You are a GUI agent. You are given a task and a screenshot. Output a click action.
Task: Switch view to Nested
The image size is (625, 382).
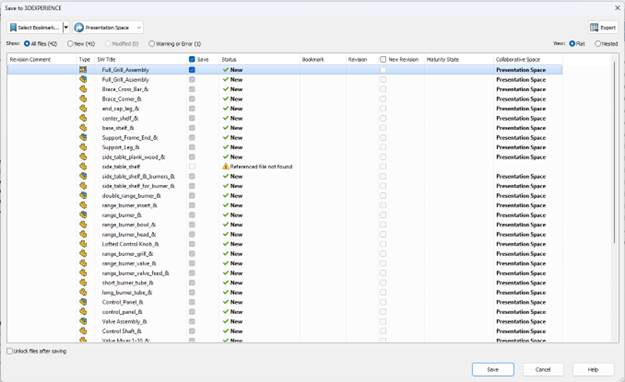point(598,43)
